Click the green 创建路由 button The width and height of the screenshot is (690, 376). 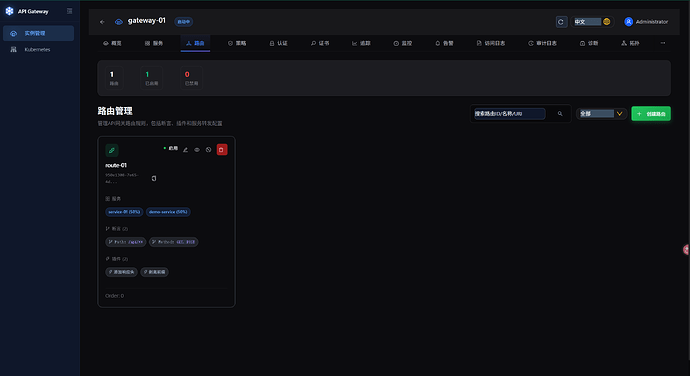[x=651, y=114]
